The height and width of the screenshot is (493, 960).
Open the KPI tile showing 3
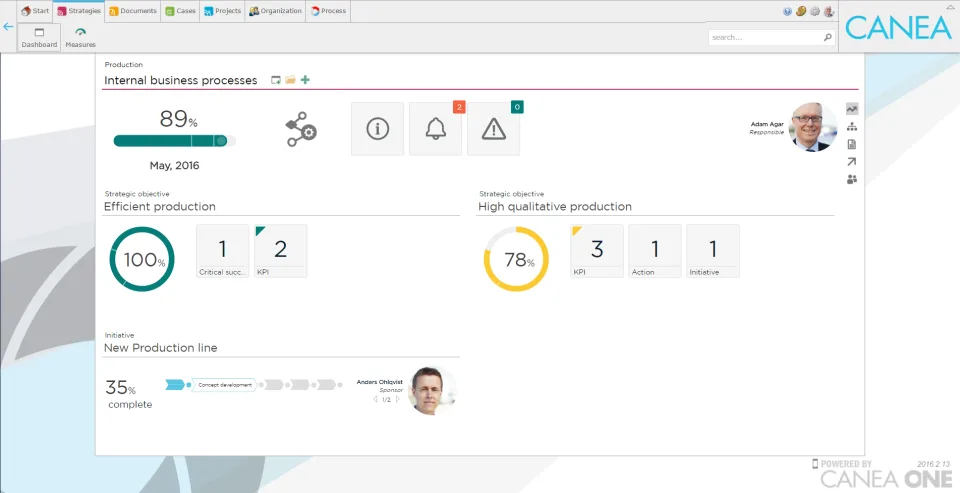tap(597, 251)
